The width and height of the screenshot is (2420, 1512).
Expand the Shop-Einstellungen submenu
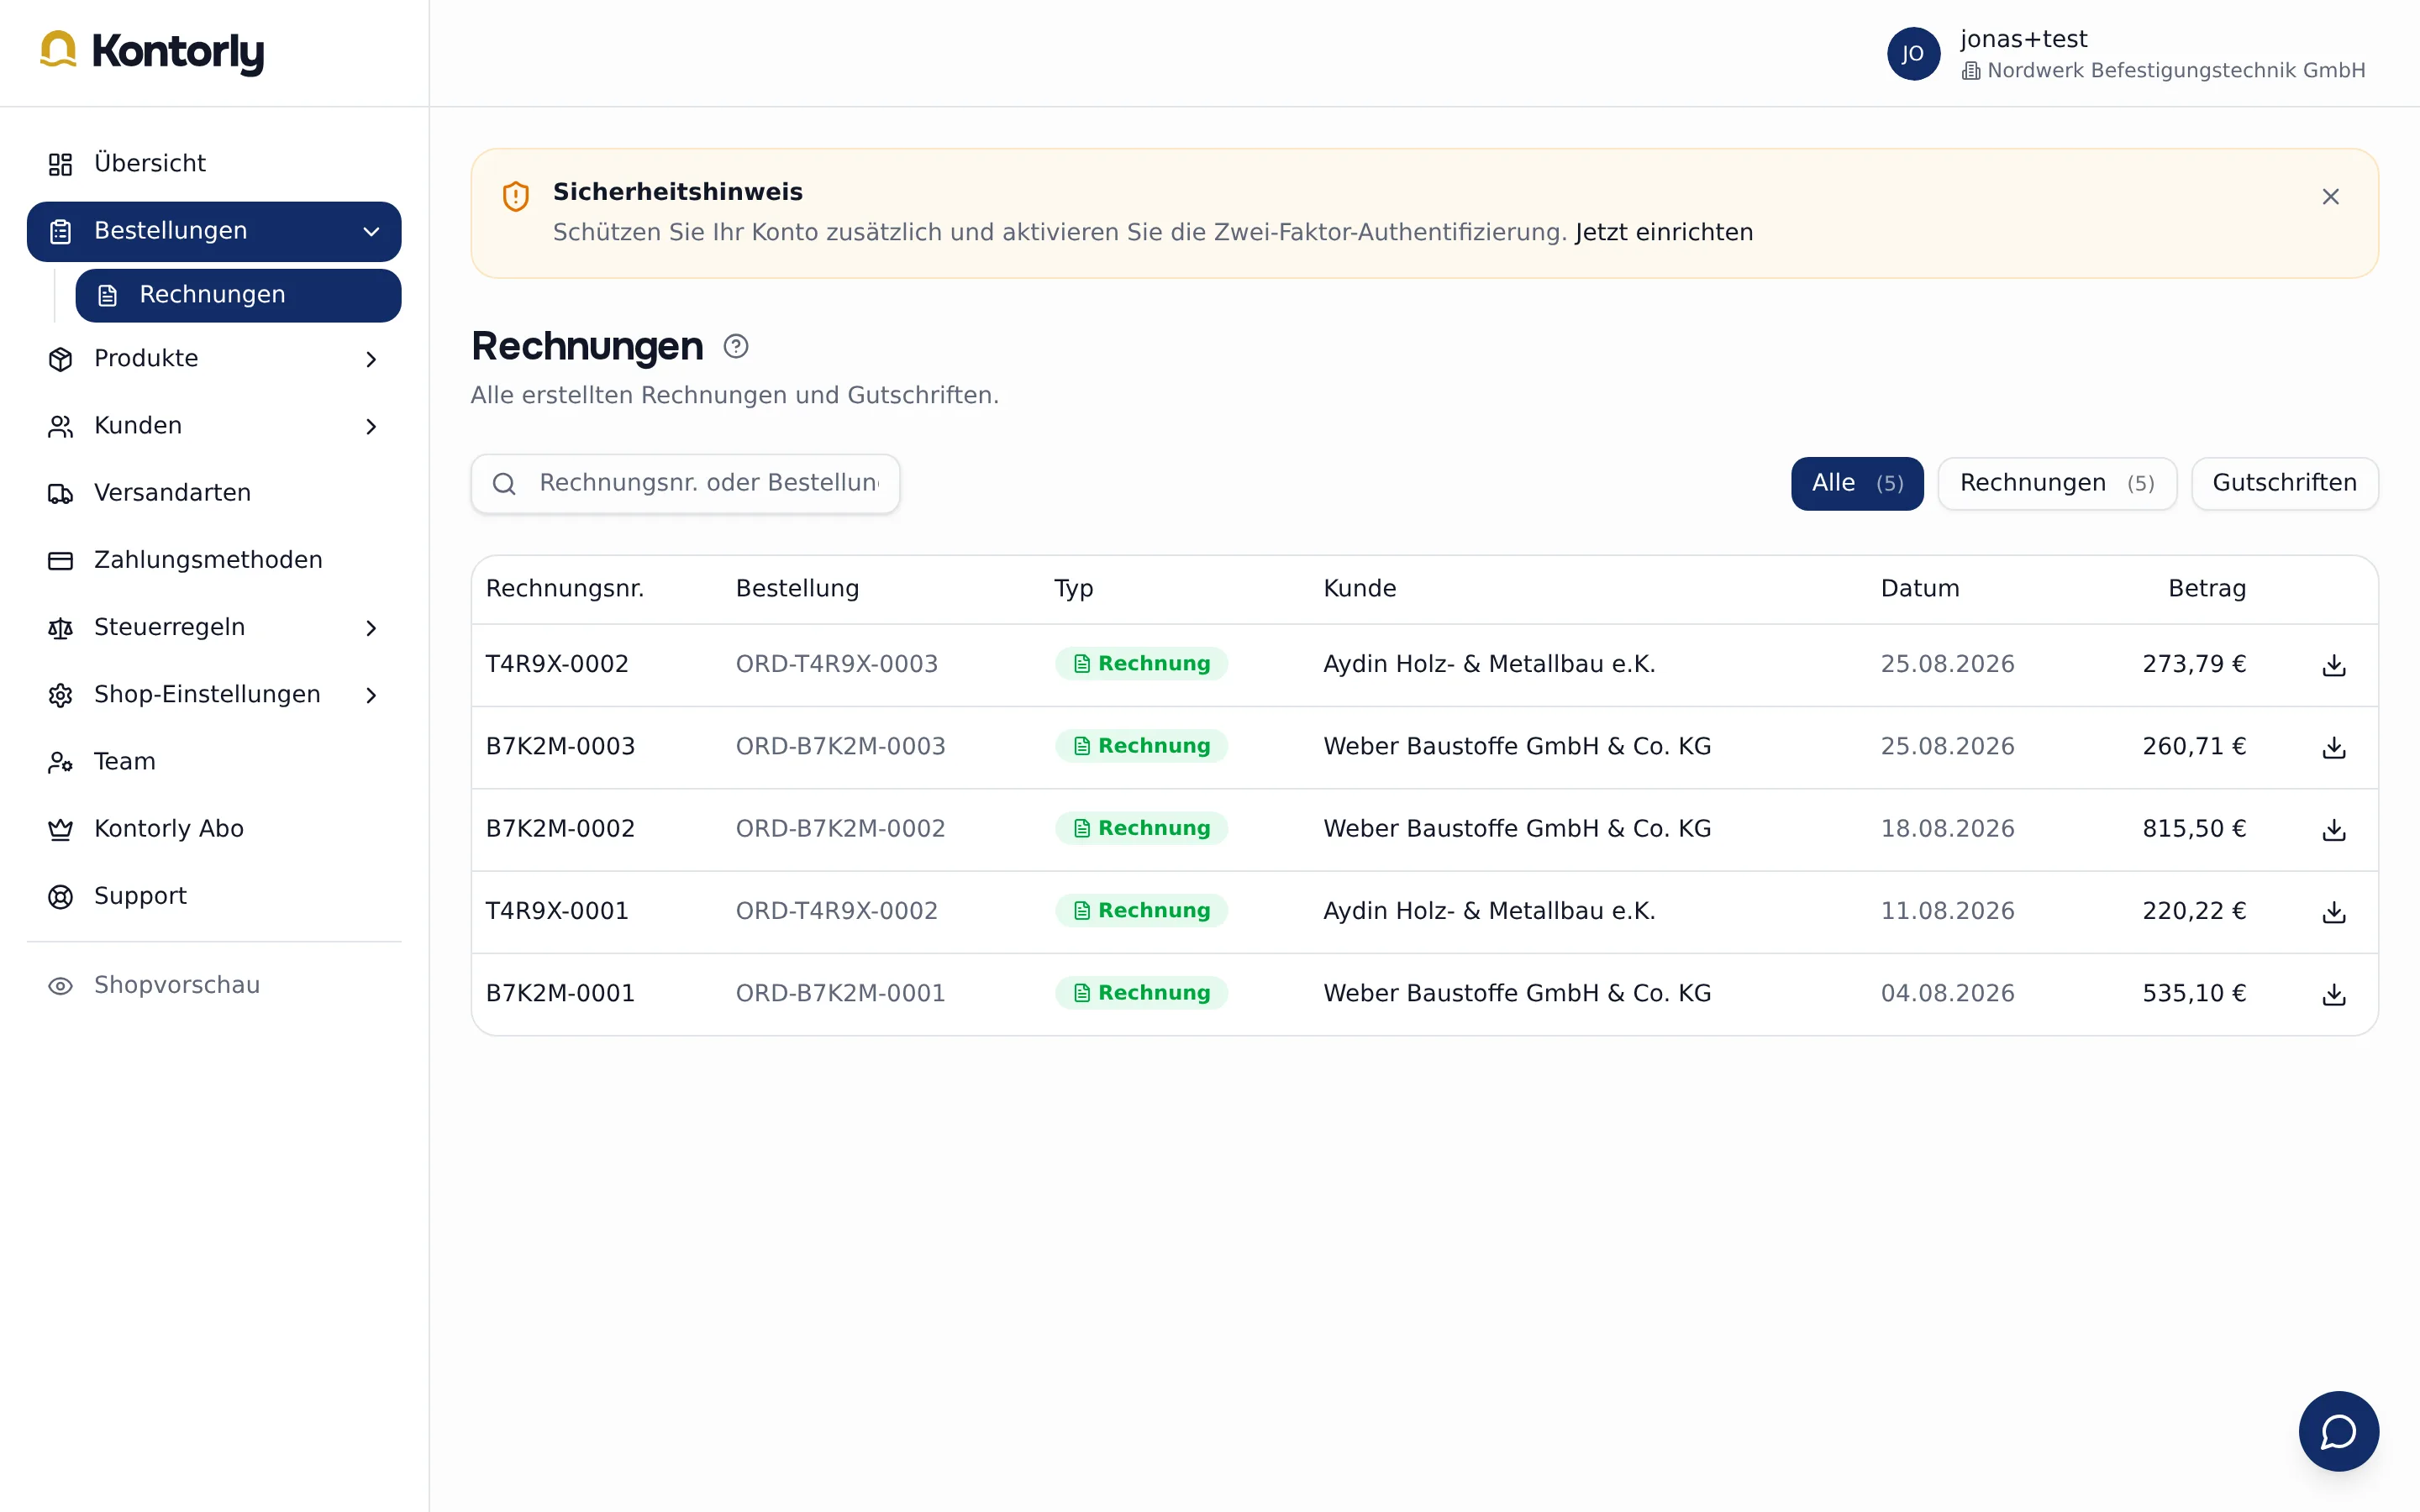[371, 695]
